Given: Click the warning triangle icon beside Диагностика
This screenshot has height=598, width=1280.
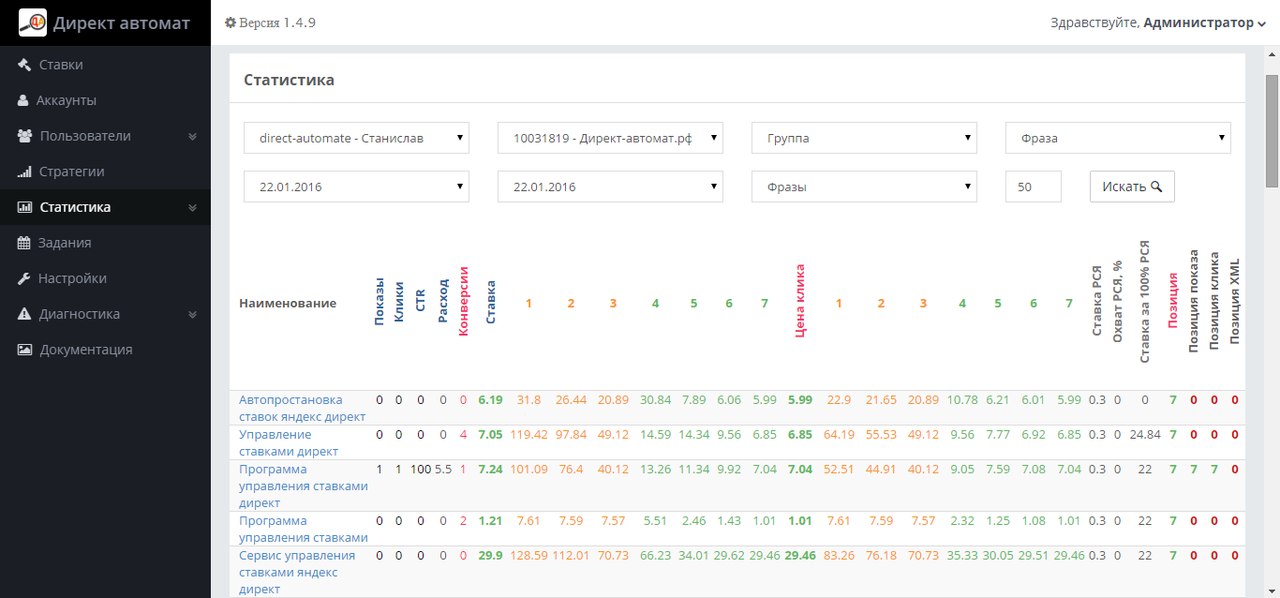Looking at the screenshot, I should point(24,314).
